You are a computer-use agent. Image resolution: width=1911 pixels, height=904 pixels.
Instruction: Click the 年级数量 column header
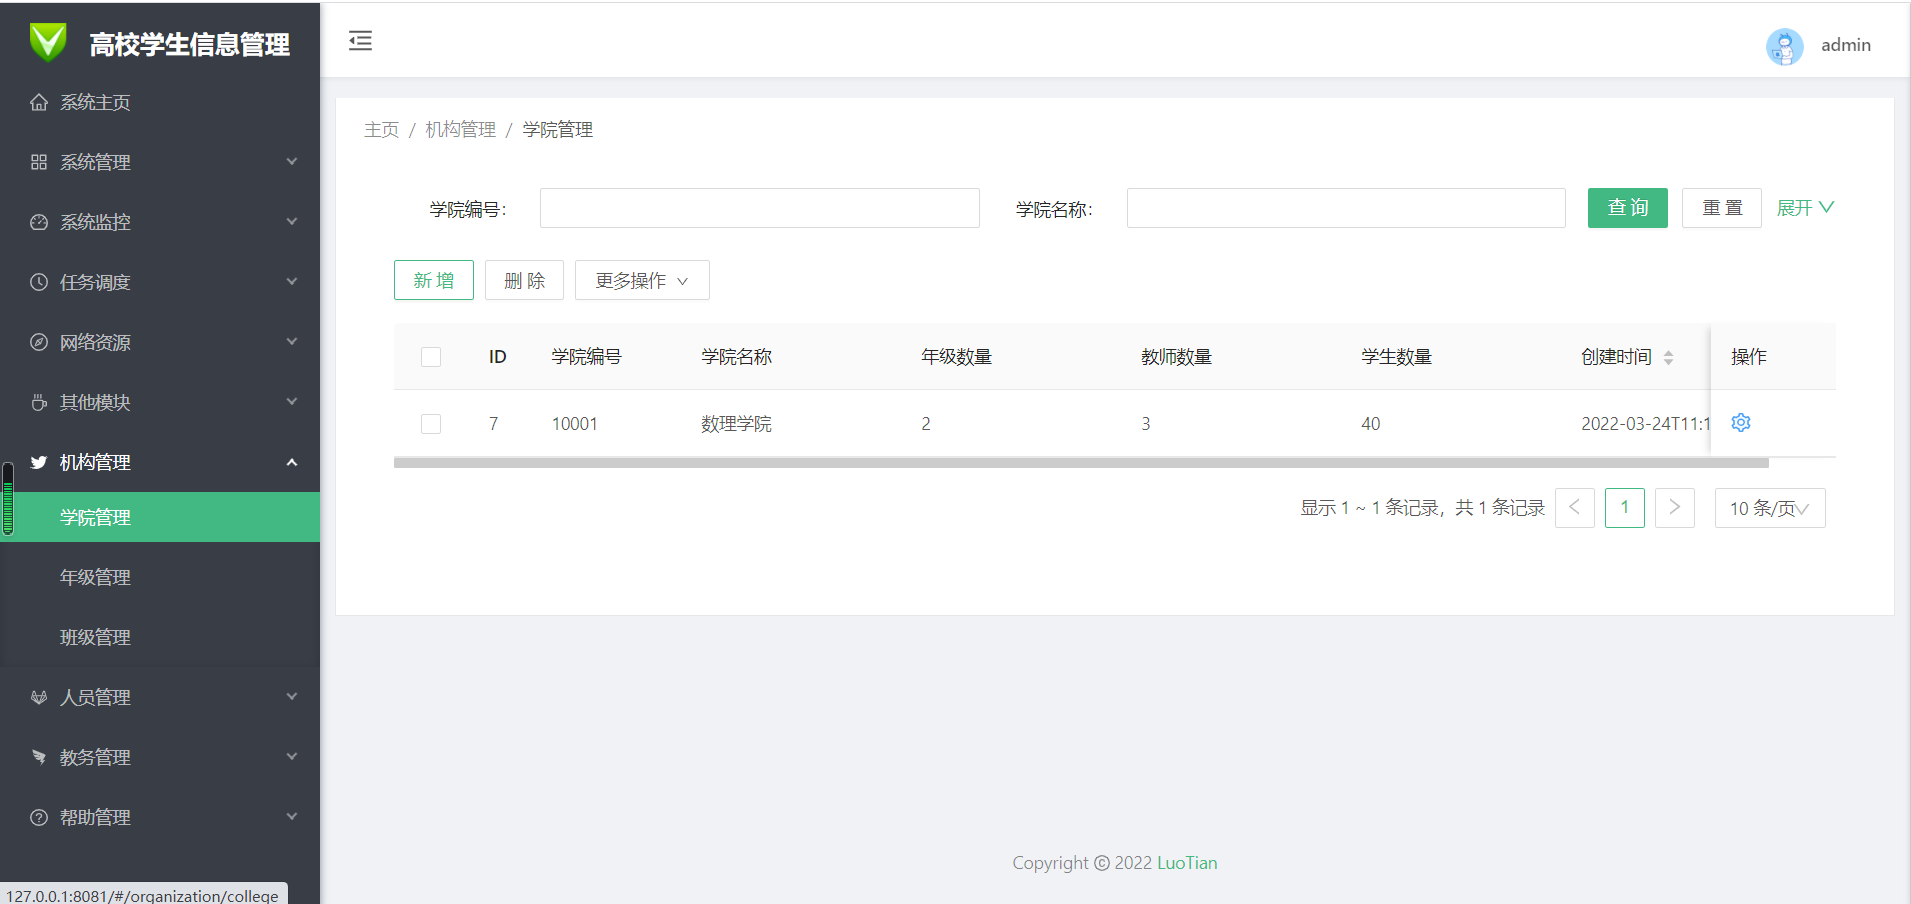tap(957, 357)
